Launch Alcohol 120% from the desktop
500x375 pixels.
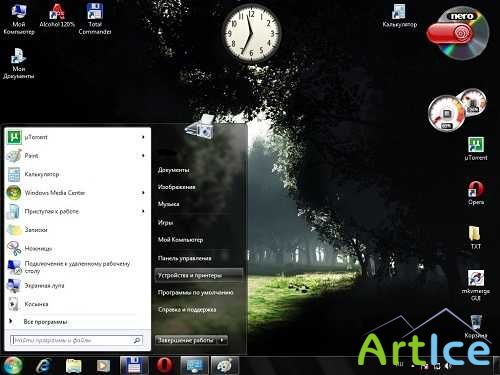[x=57, y=16]
